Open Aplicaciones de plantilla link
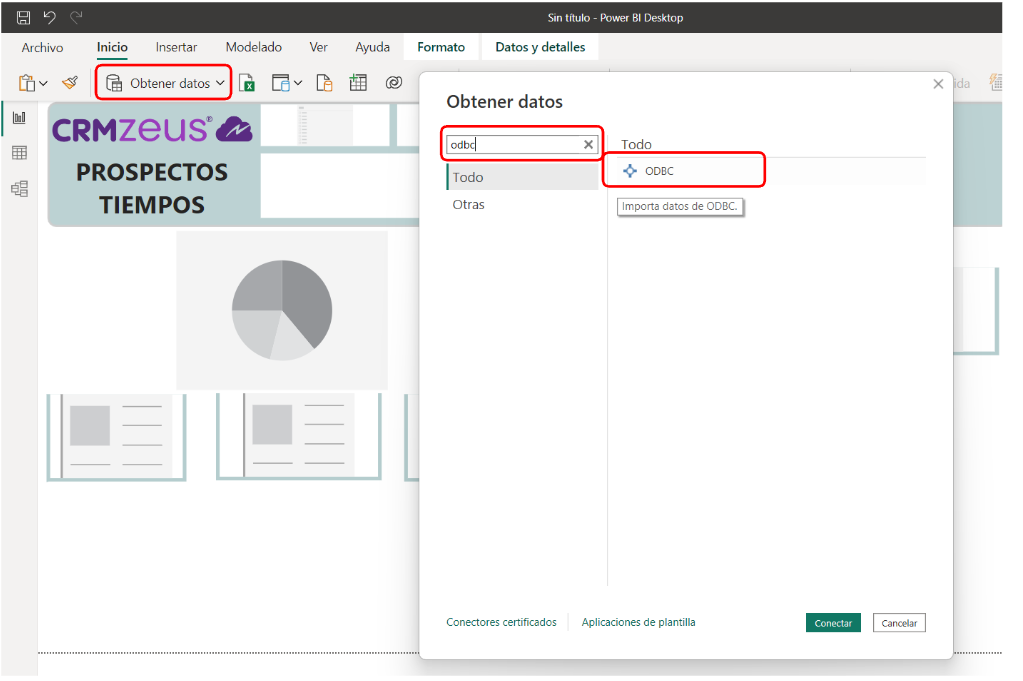This screenshot has width=1023, height=681. click(x=639, y=622)
